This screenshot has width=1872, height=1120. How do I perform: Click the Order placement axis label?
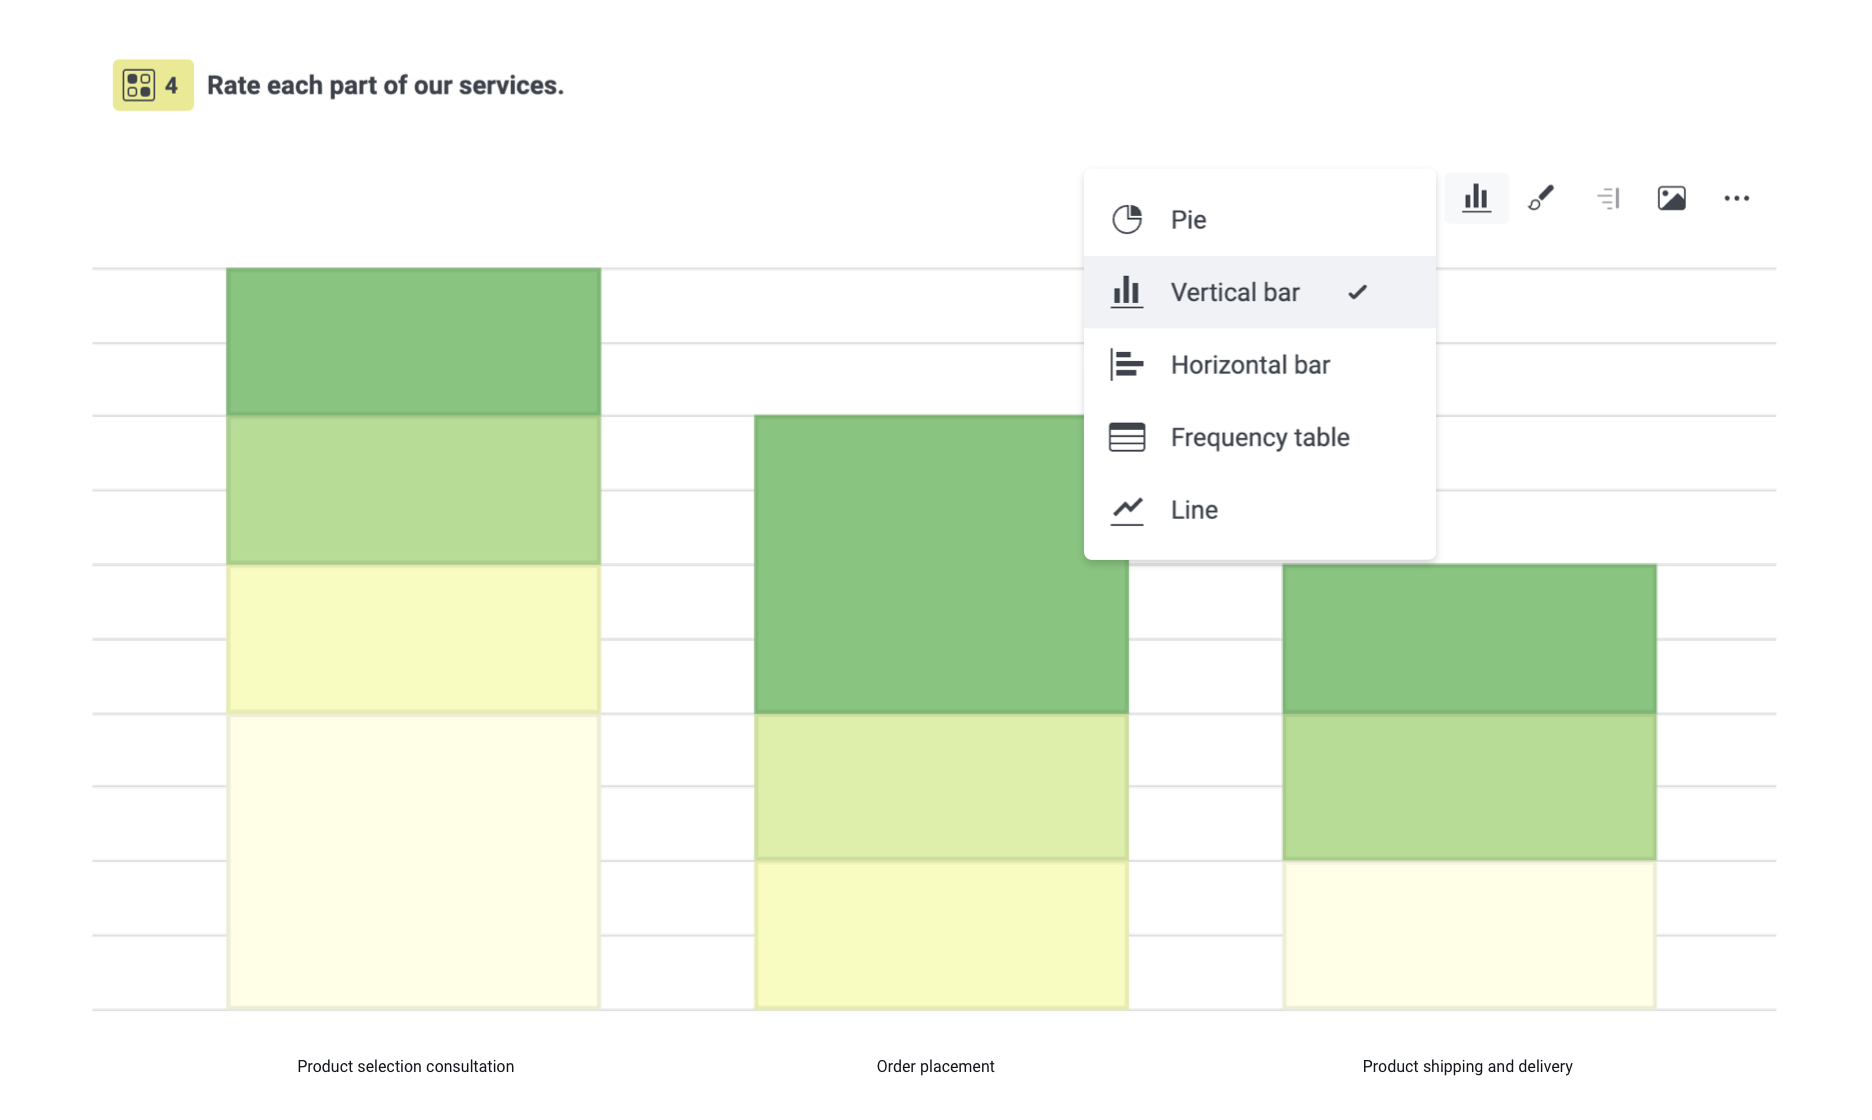tap(935, 1066)
